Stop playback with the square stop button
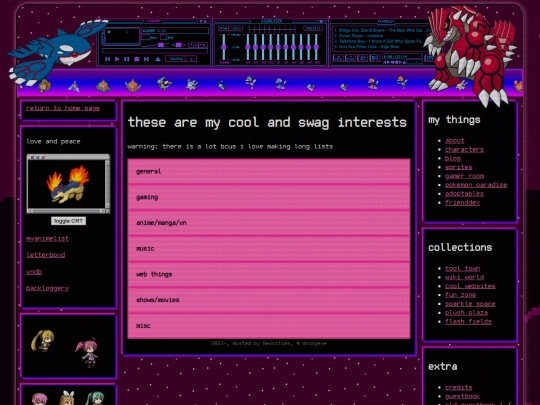540x405 pixels. point(136,59)
